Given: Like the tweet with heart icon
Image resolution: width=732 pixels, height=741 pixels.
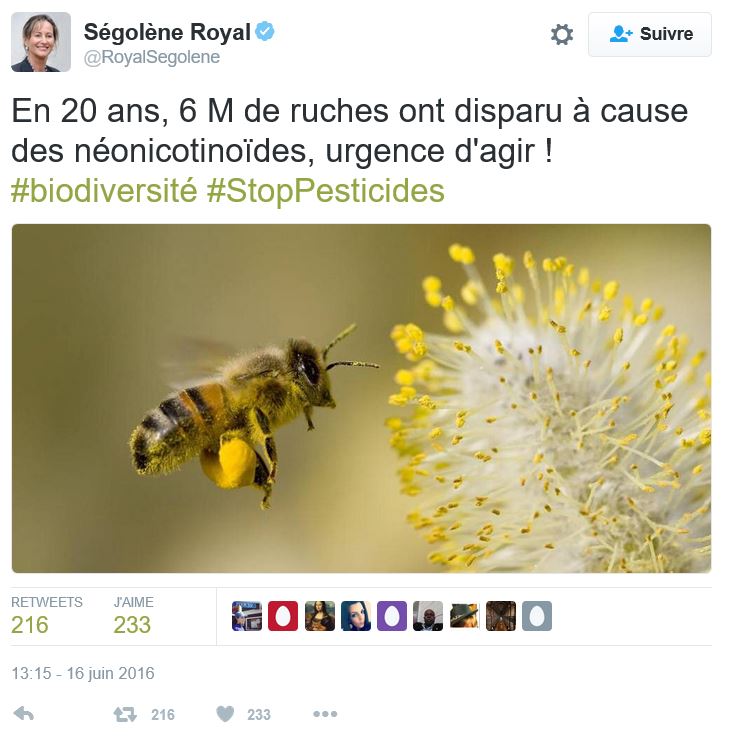Looking at the screenshot, I should click(225, 714).
